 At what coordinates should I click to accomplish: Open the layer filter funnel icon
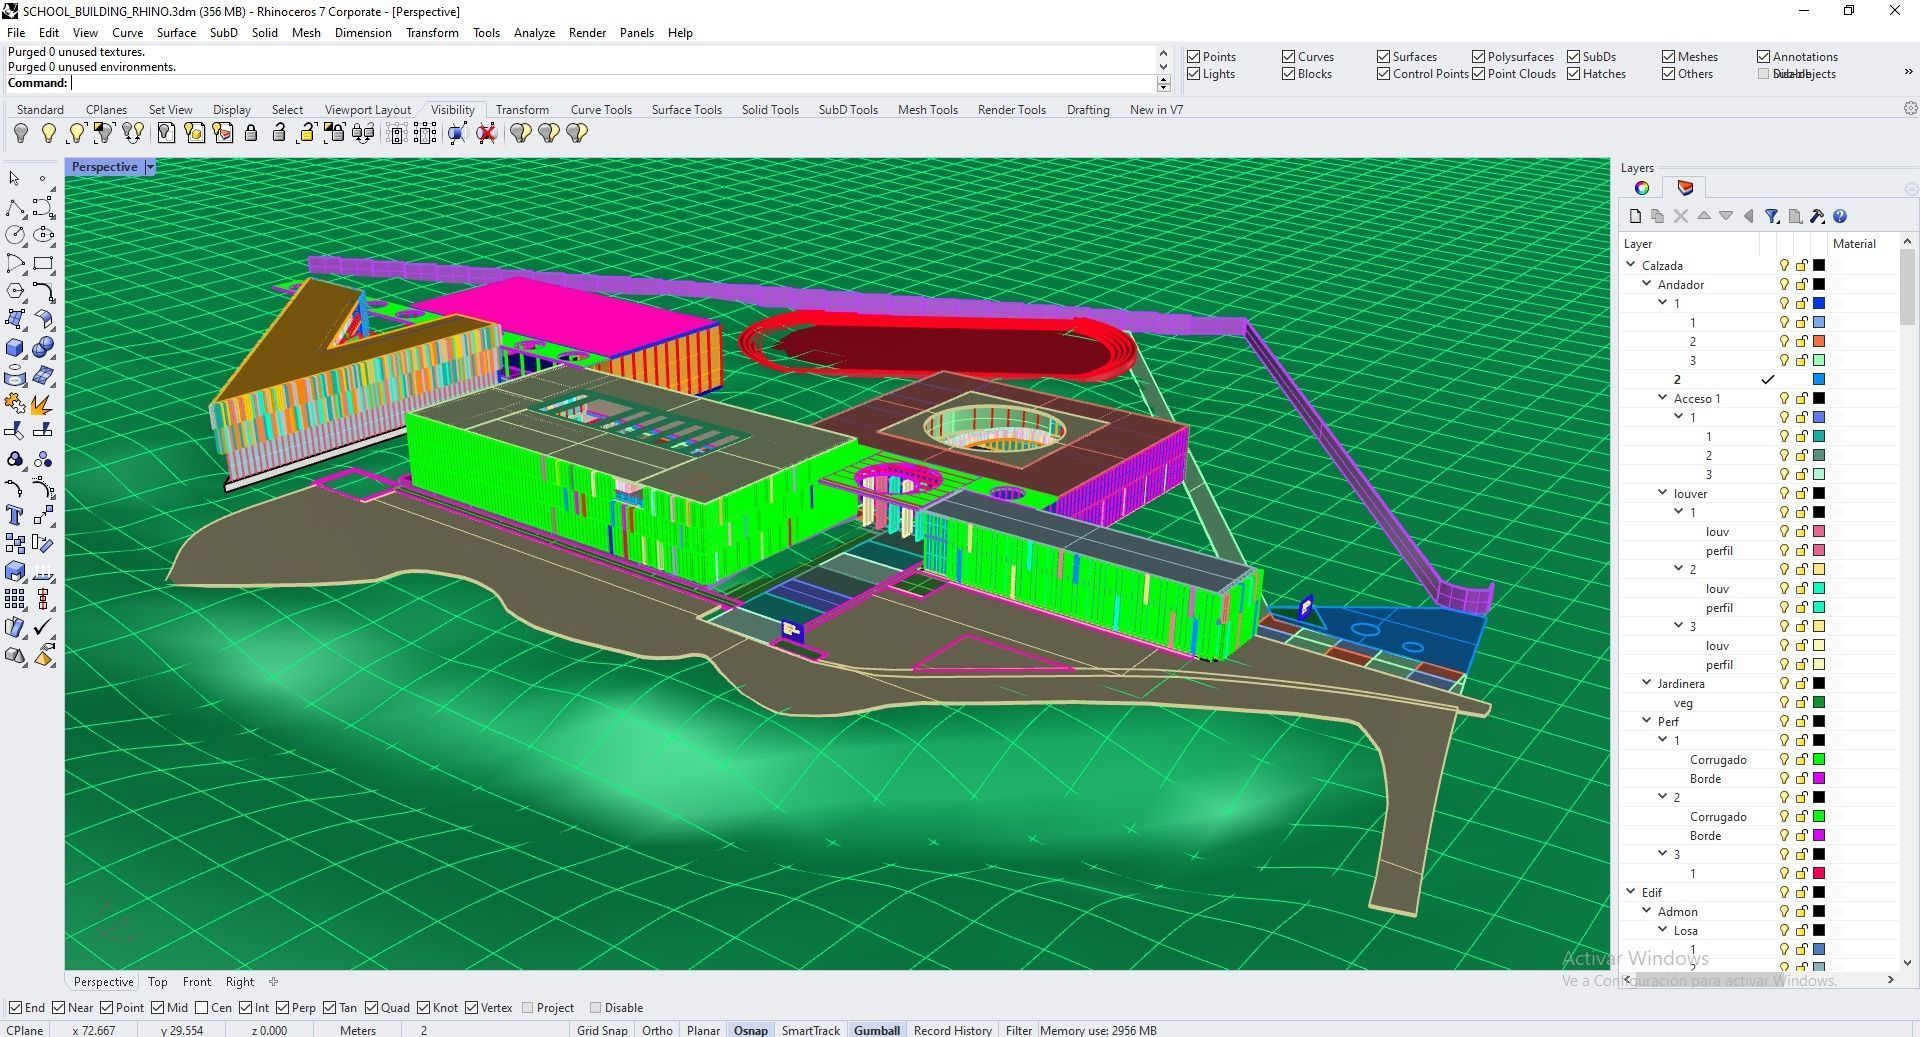tap(1772, 216)
